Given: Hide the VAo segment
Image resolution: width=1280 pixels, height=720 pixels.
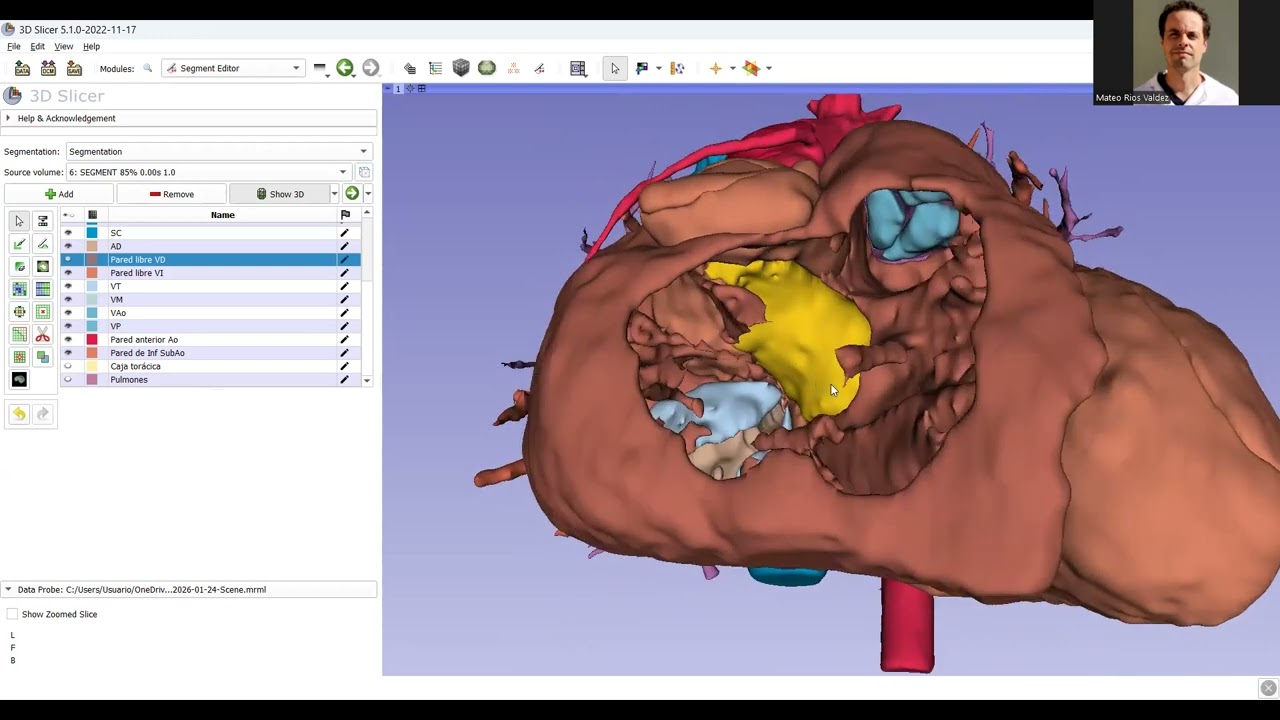Looking at the screenshot, I should coord(68,313).
